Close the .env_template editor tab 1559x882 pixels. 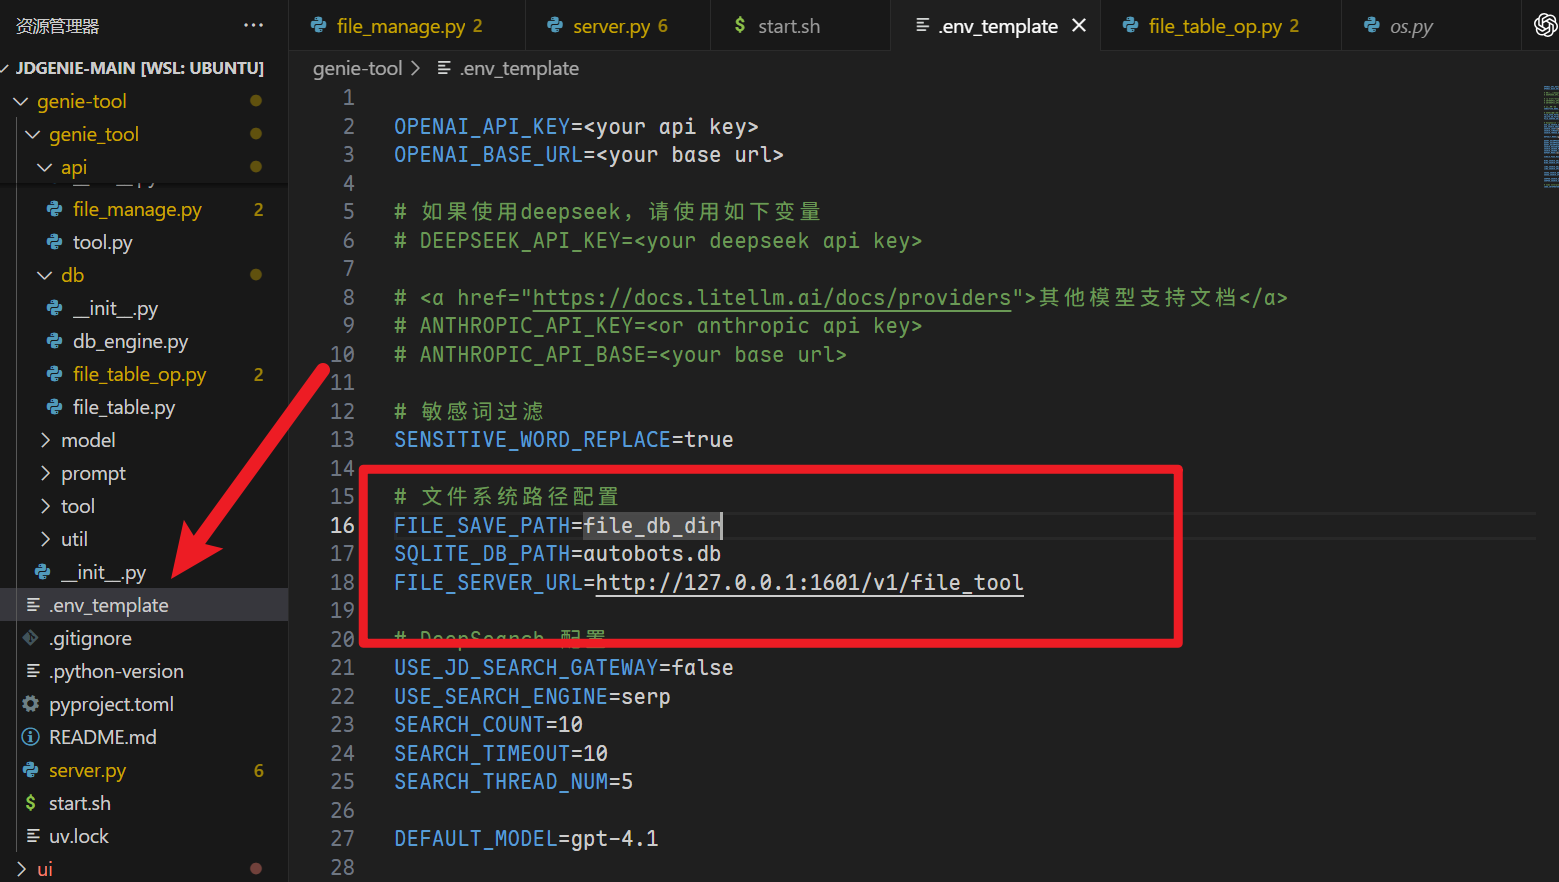1079,25
